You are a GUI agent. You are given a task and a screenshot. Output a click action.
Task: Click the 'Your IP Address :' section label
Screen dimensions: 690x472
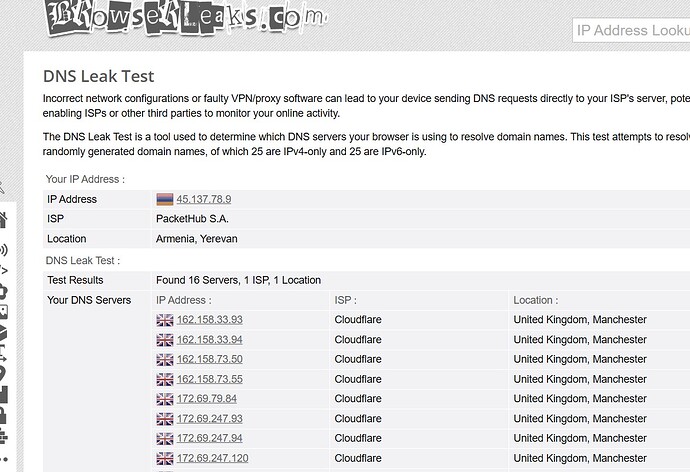(85, 179)
